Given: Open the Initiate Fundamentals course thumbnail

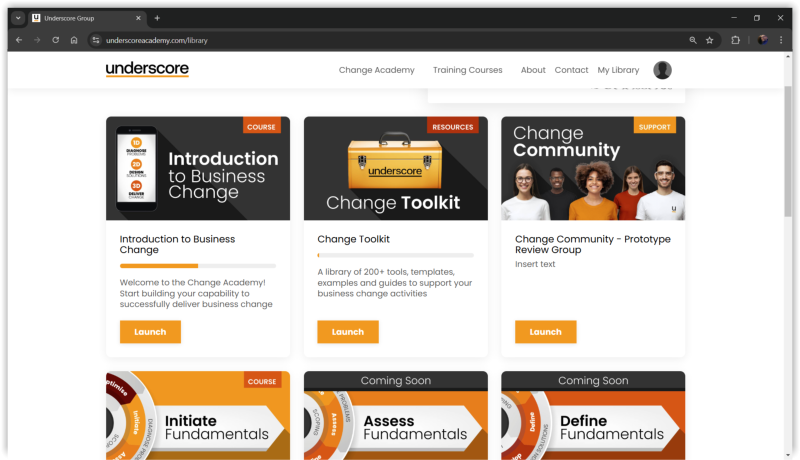Looking at the screenshot, I should 198,416.
